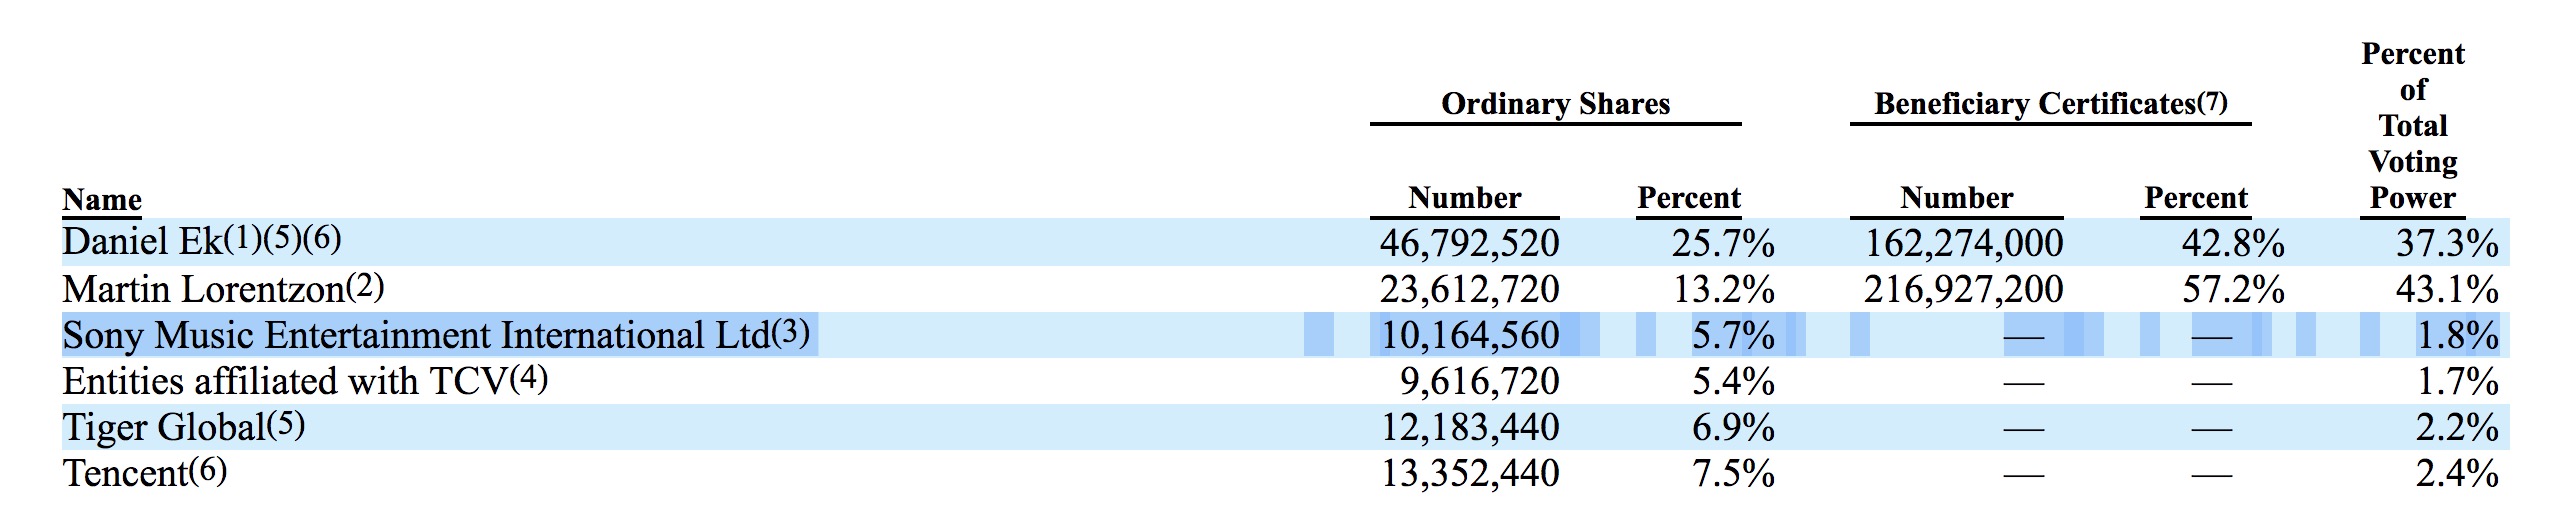
Task: Click the value 12,183,440
Action: (x=1470, y=426)
